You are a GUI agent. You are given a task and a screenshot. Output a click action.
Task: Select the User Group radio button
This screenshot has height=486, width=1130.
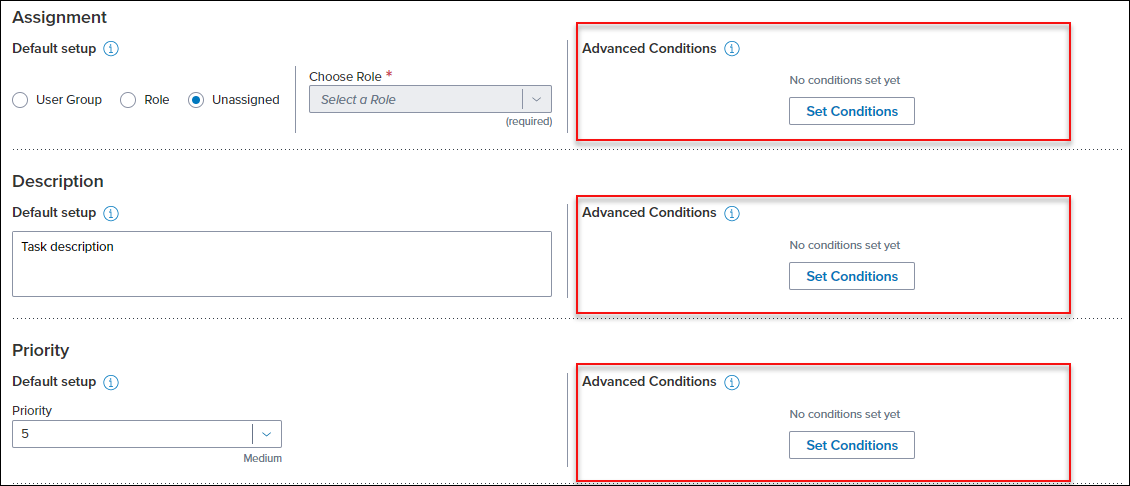pyautogui.click(x=20, y=100)
